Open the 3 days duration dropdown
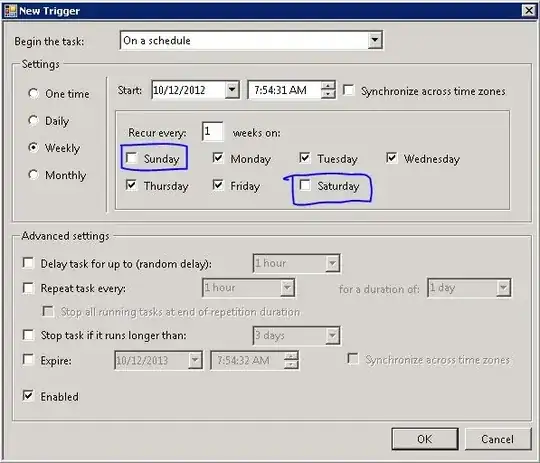Viewport: 540px width, 463px height. tap(332, 336)
